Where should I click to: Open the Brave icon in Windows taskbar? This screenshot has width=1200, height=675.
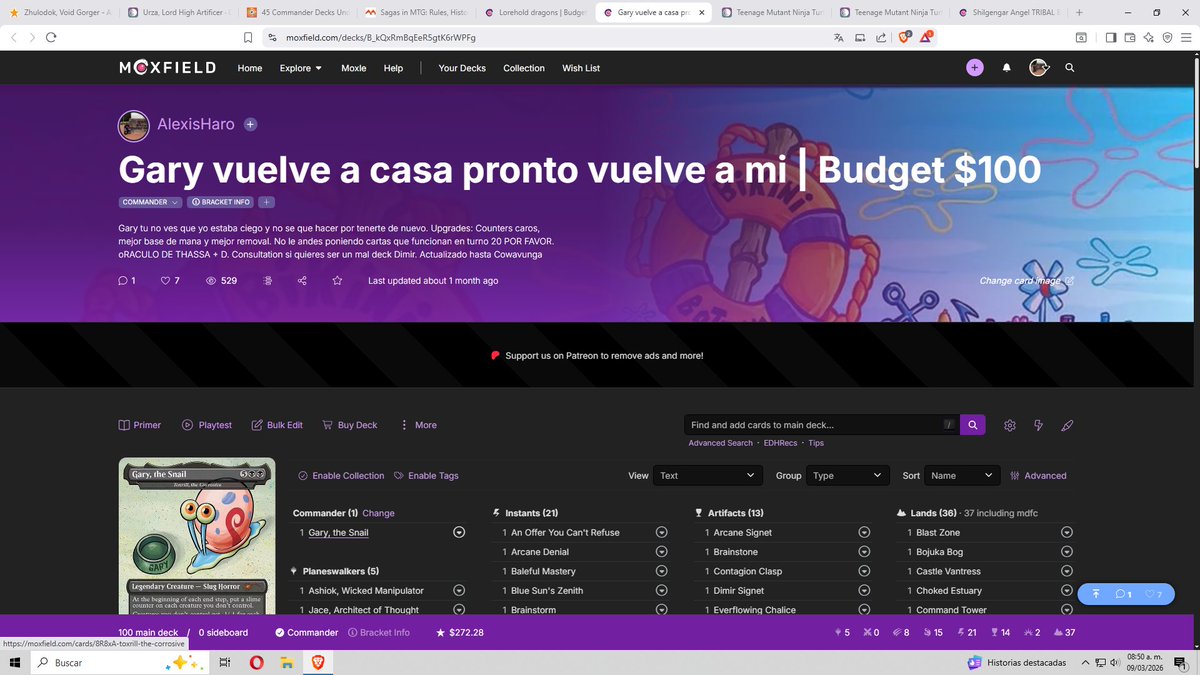[x=318, y=663]
